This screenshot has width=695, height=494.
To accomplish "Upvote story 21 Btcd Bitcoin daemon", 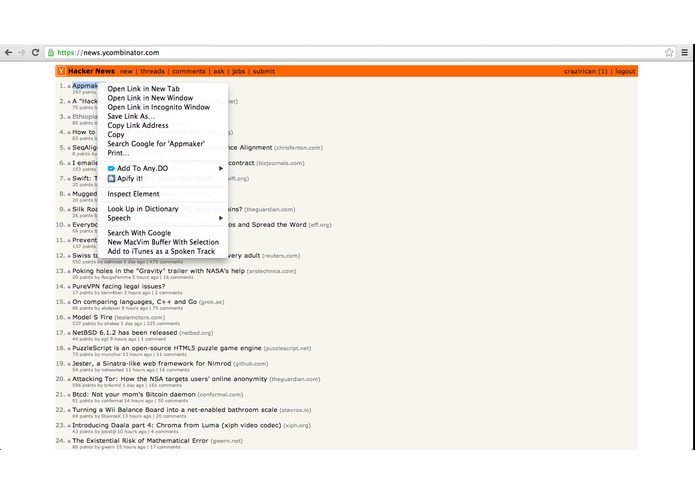I will [x=69, y=395].
